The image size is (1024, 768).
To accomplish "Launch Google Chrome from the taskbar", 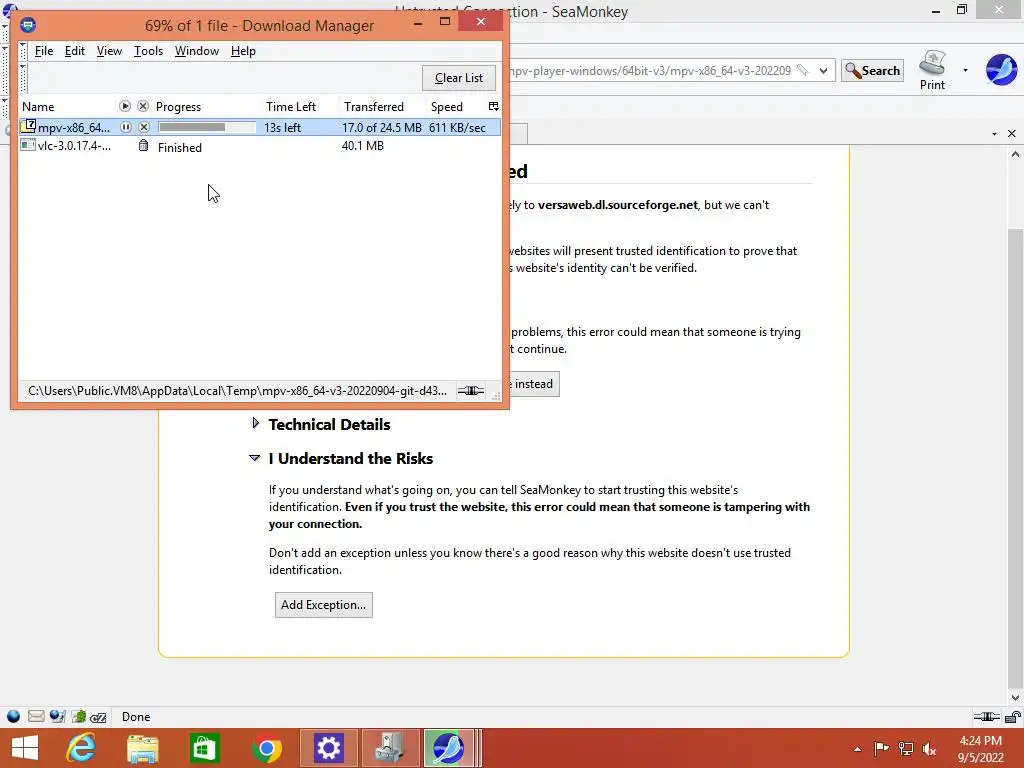I will click(x=266, y=748).
